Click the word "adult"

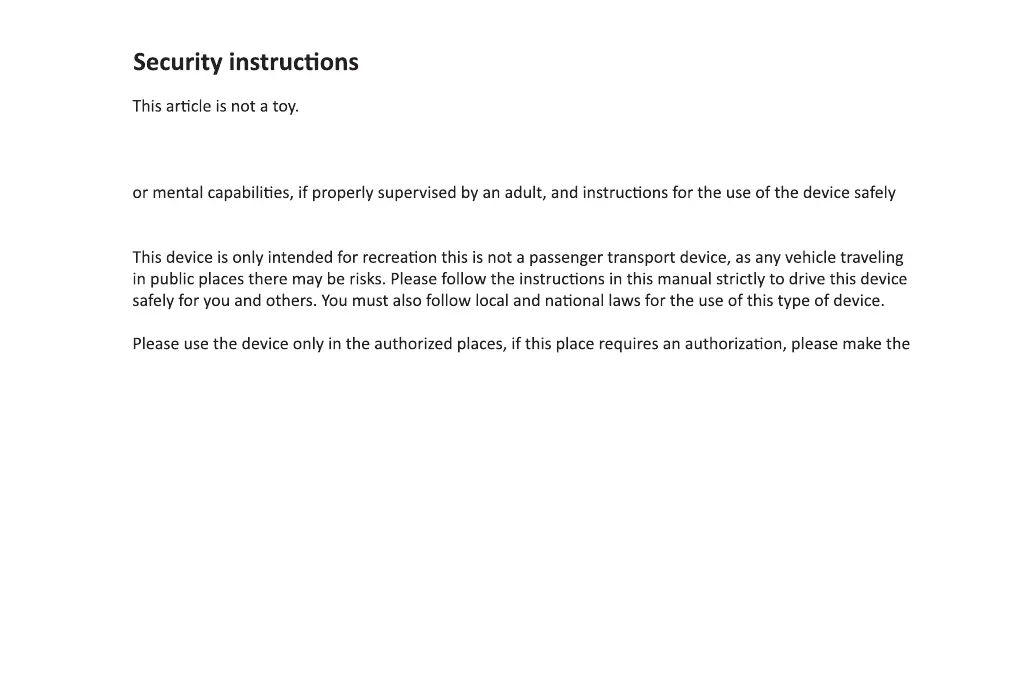522,193
